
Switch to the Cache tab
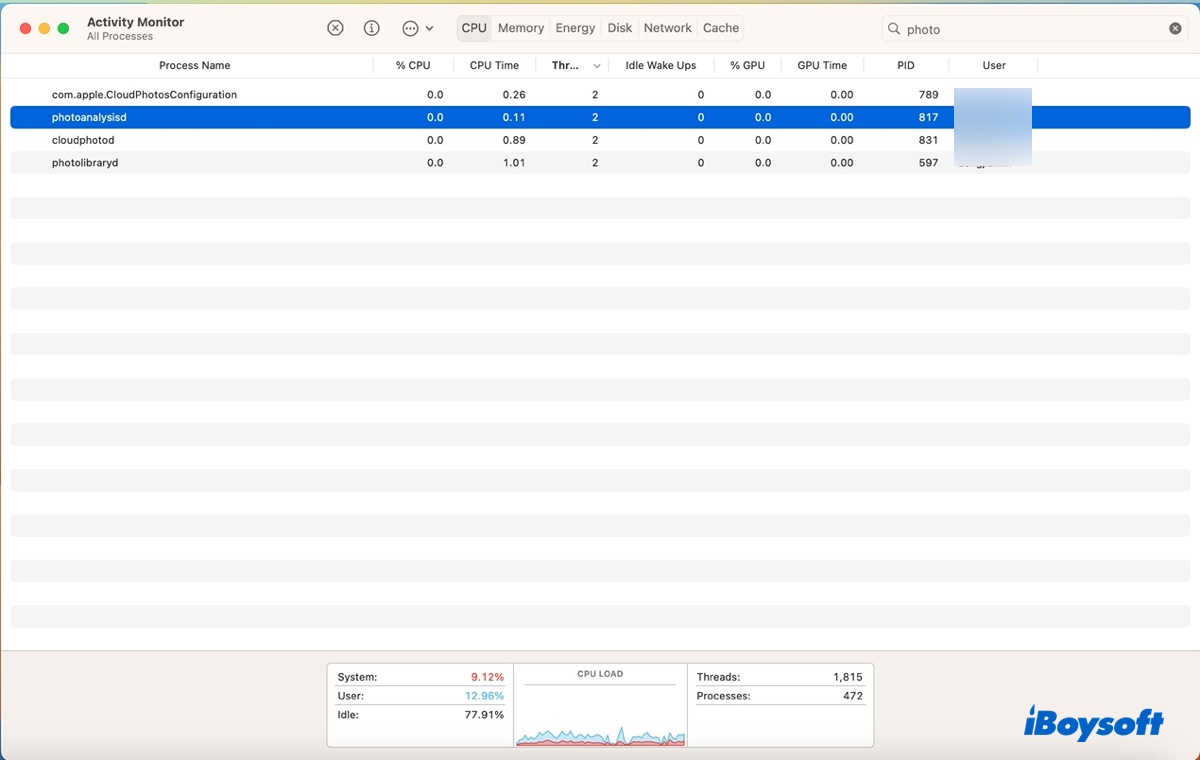coord(721,28)
